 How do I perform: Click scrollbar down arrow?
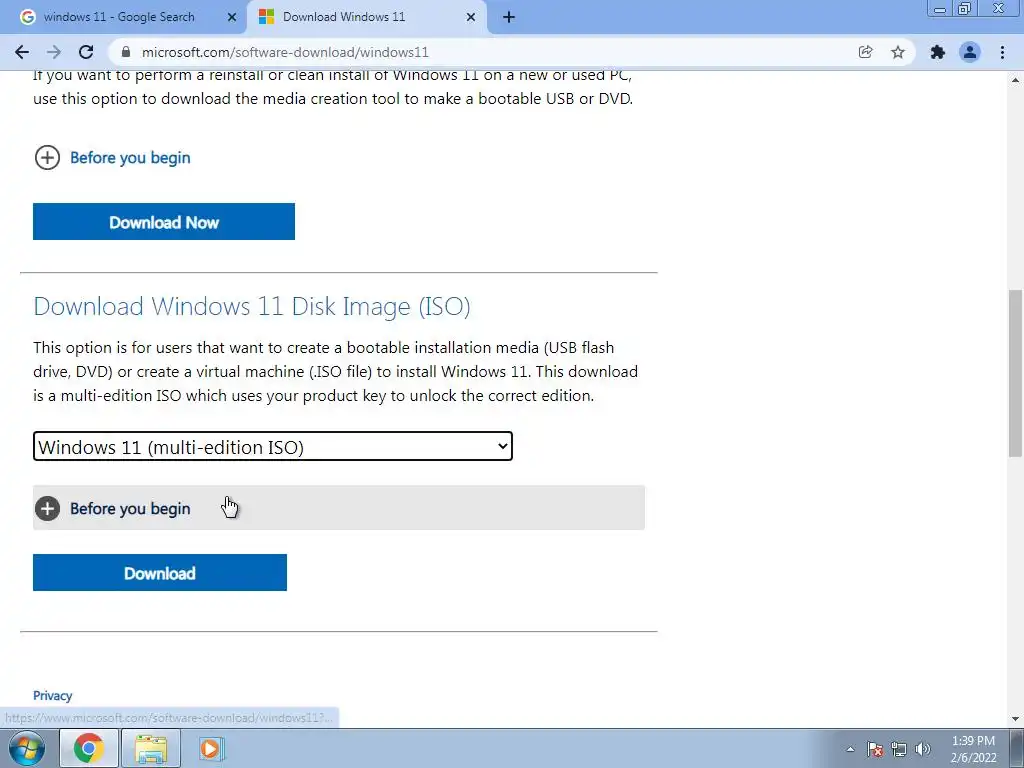[x=1015, y=719]
